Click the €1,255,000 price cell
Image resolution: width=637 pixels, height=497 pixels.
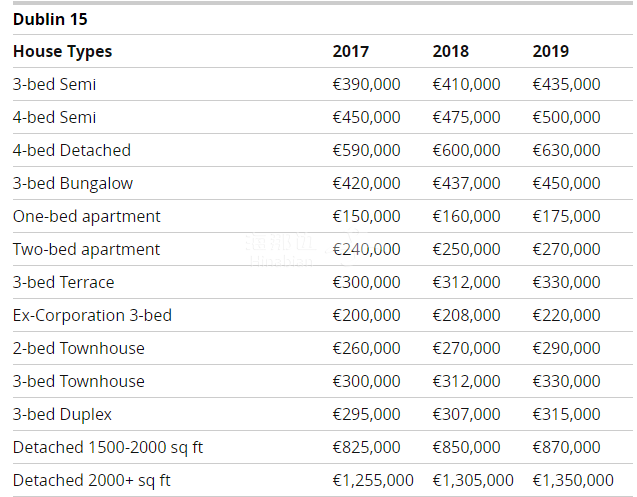pyautogui.click(x=373, y=480)
